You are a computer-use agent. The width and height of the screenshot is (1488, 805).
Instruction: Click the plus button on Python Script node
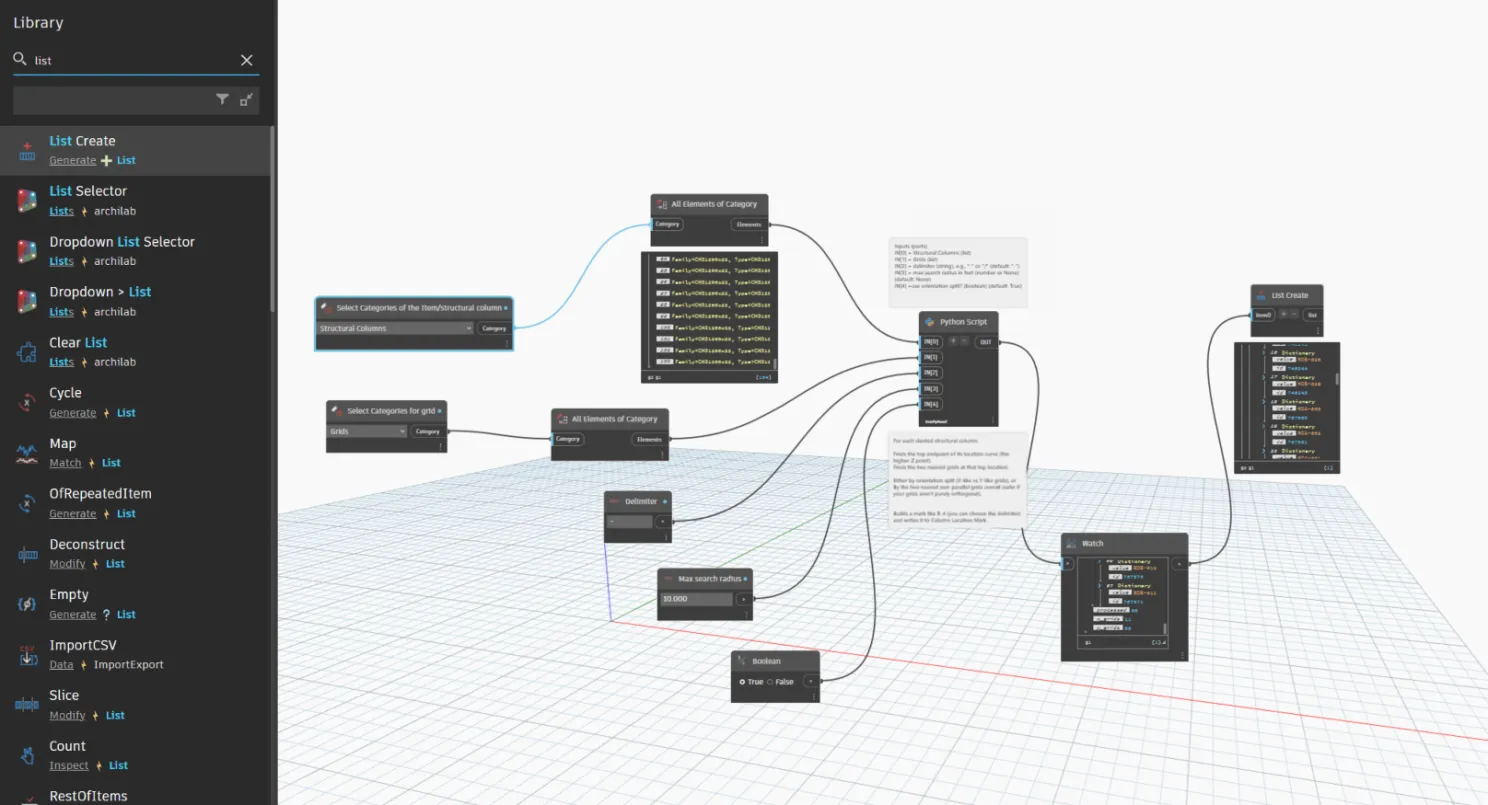(x=952, y=341)
